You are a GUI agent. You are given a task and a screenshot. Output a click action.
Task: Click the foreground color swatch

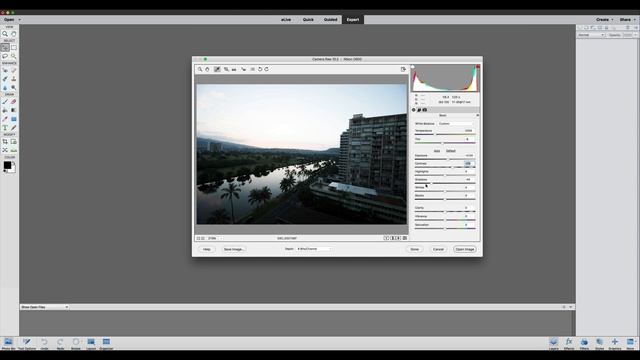click(x=7, y=165)
